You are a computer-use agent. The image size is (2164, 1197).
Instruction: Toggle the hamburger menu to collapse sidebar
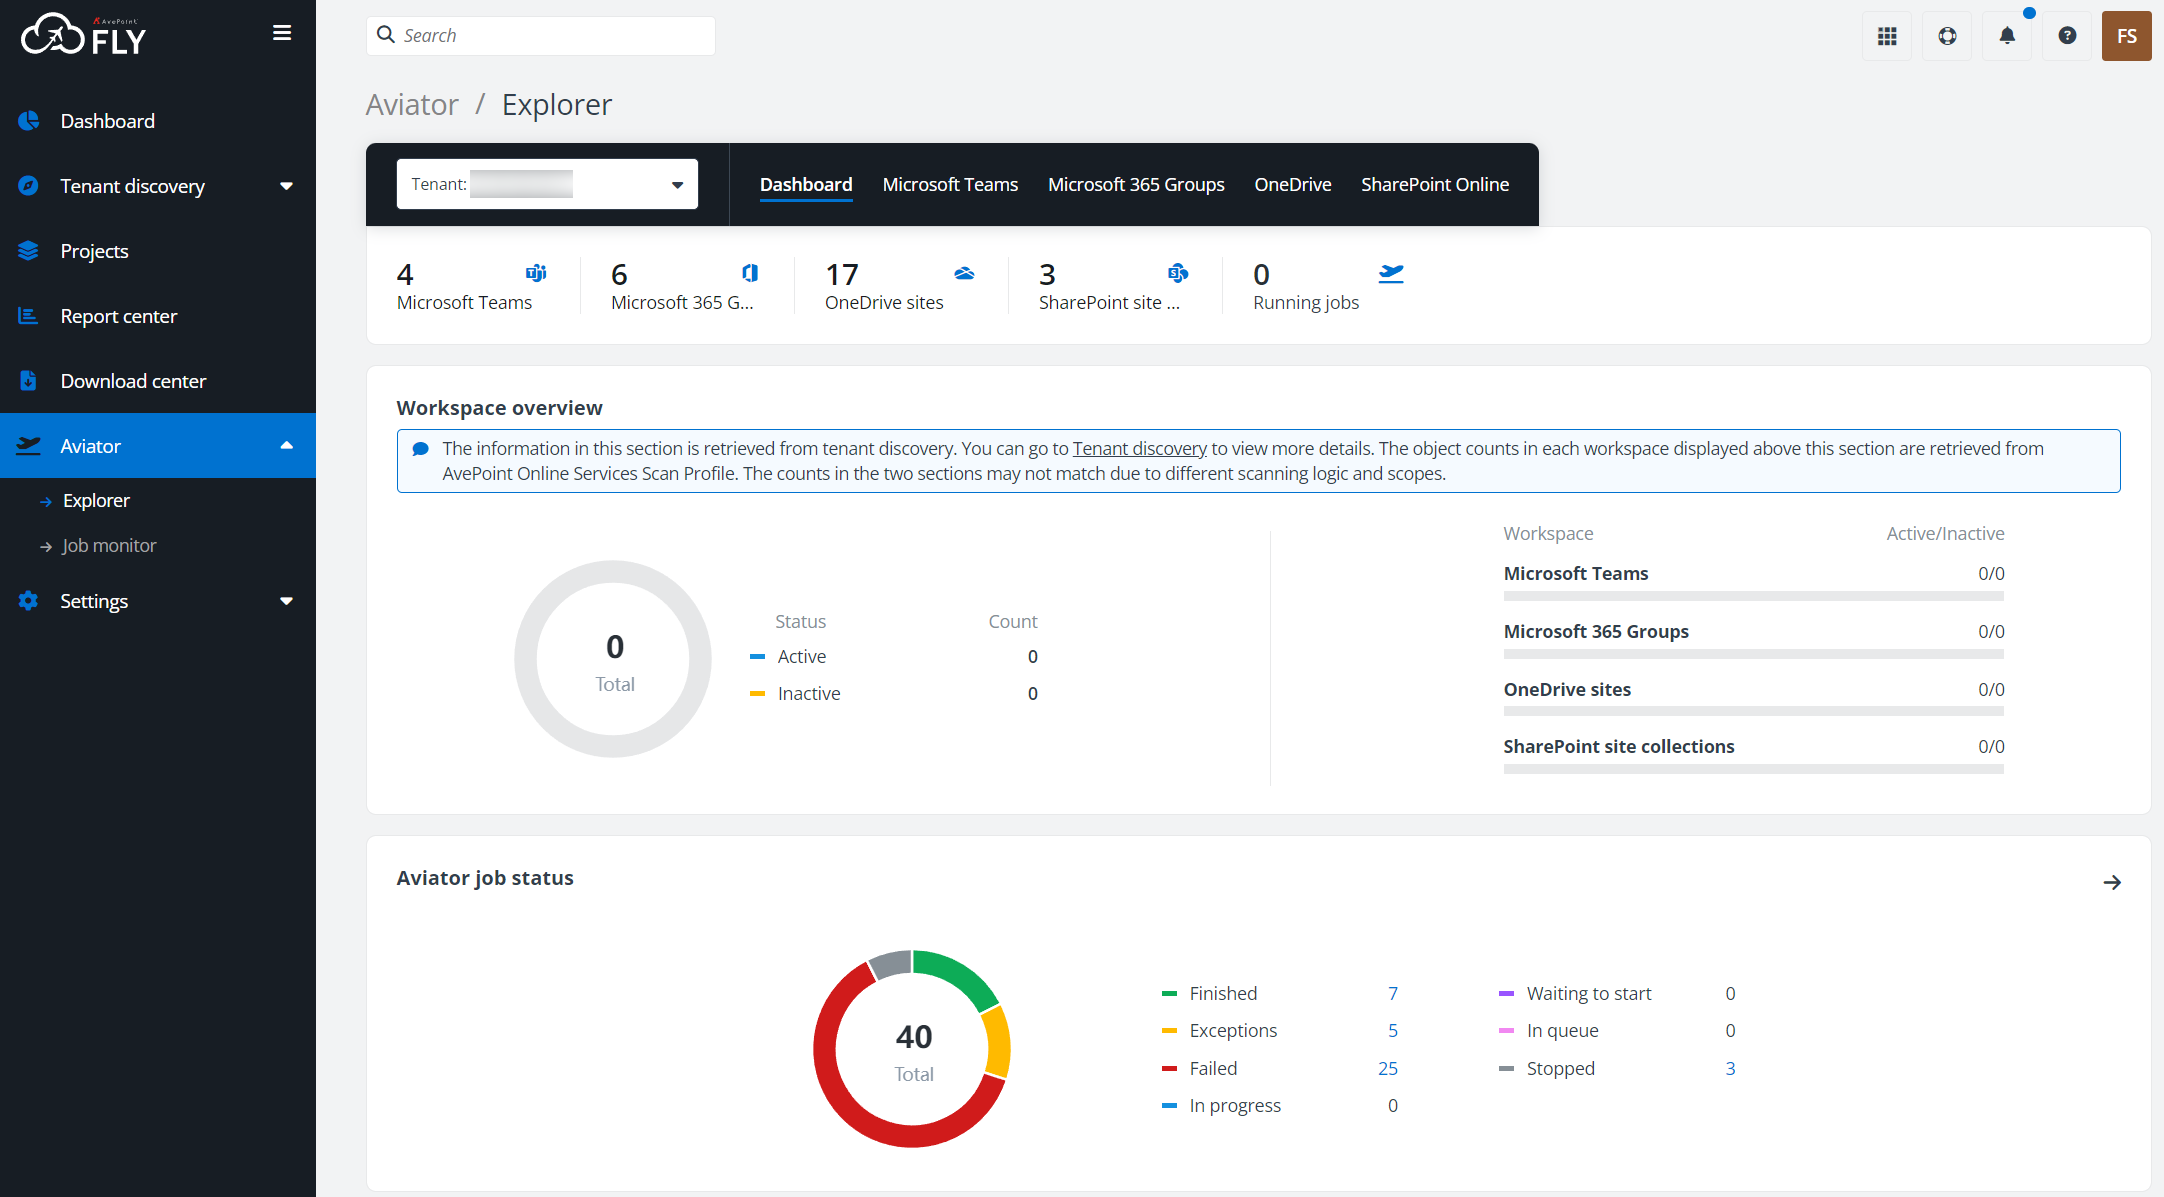[x=282, y=33]
